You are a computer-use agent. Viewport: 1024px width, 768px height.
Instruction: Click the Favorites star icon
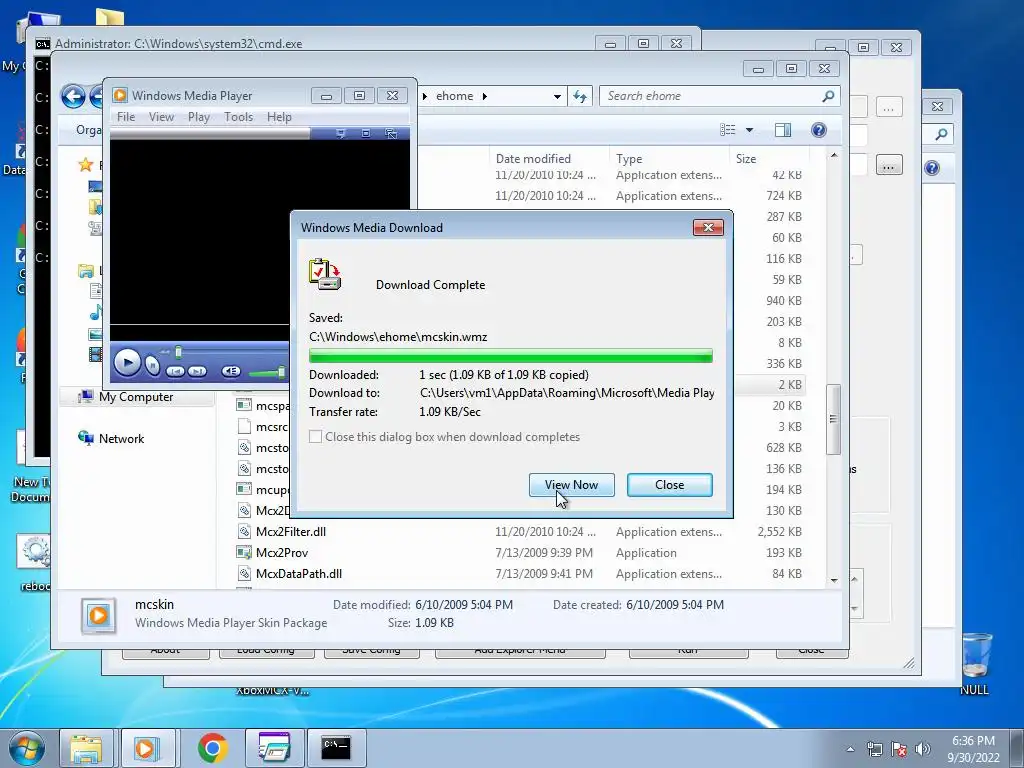85,165
